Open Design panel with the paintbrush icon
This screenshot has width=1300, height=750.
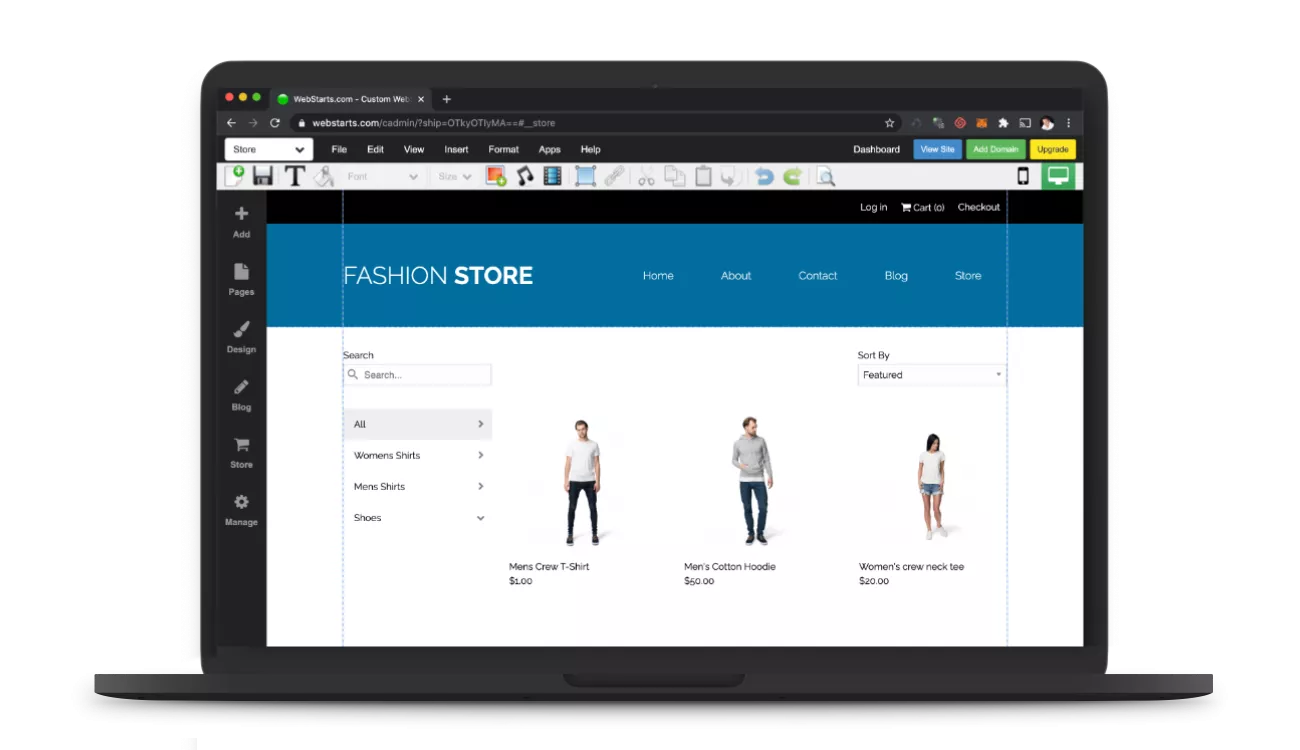(x=241, y=337)
